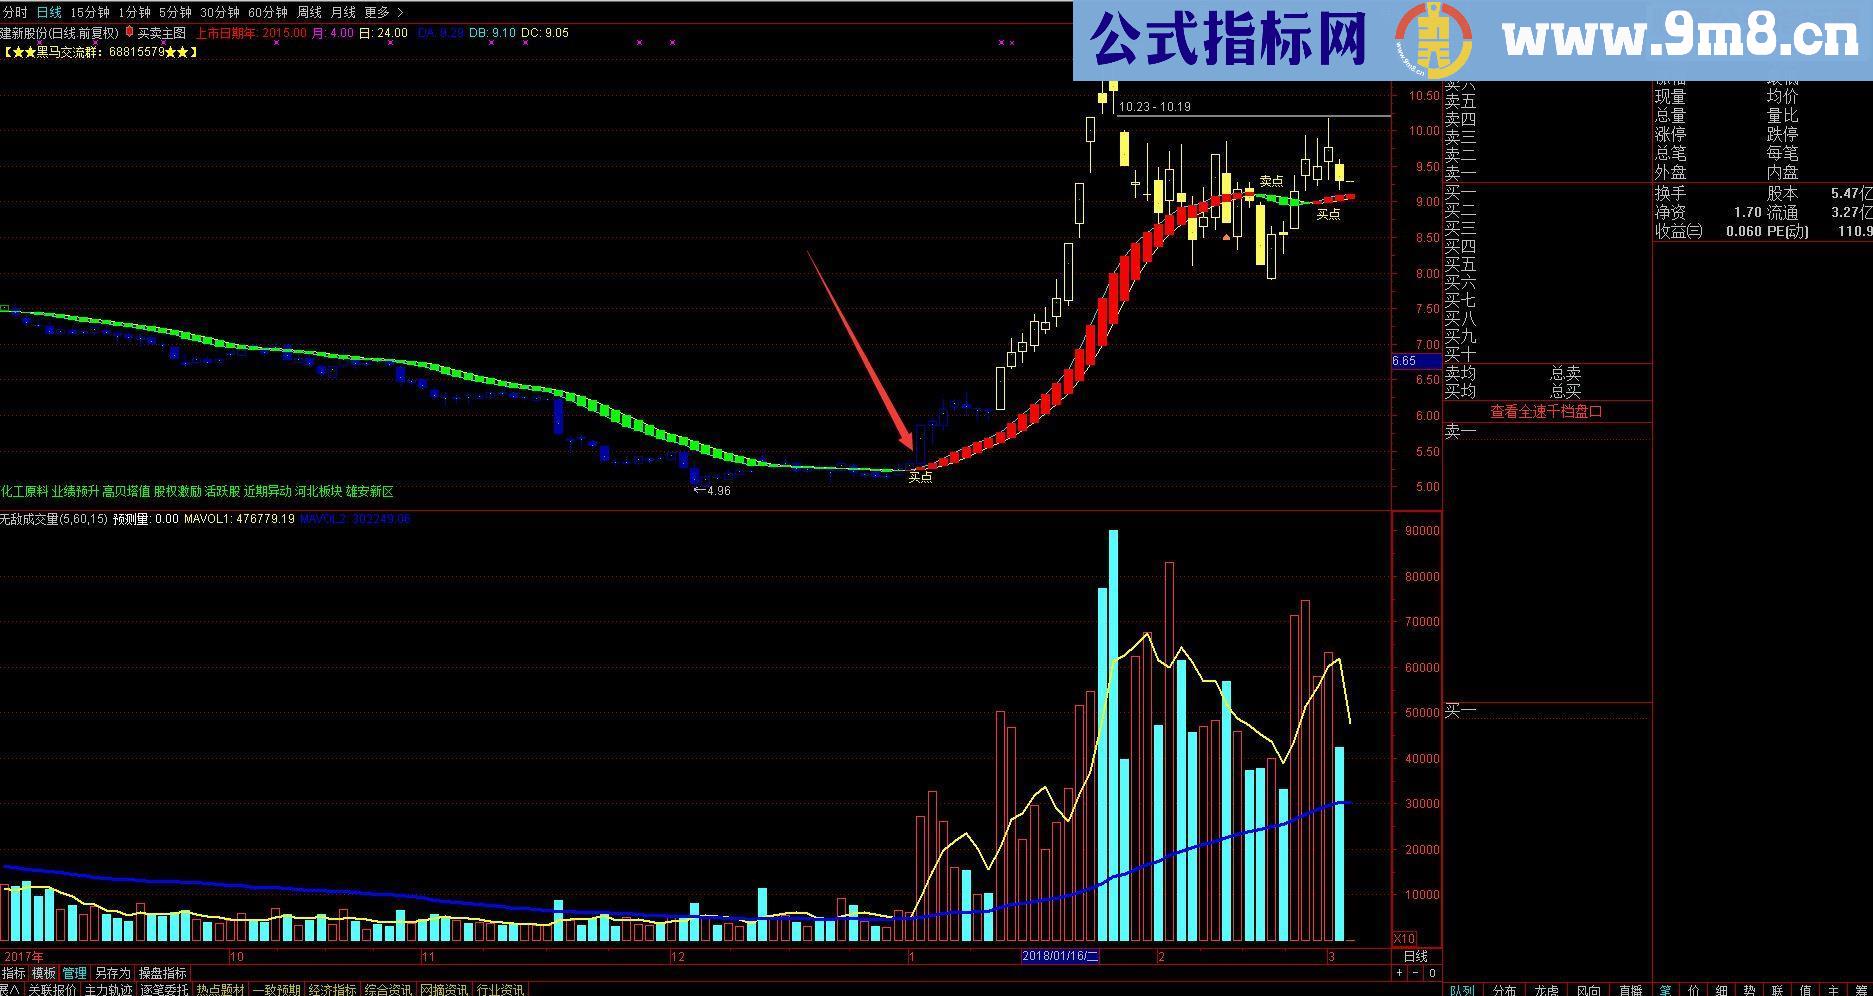This screenshot has width=1873, height=996.
Task: Click the highlighted 2018/01/16 date marker
Action: [1060, 956]
